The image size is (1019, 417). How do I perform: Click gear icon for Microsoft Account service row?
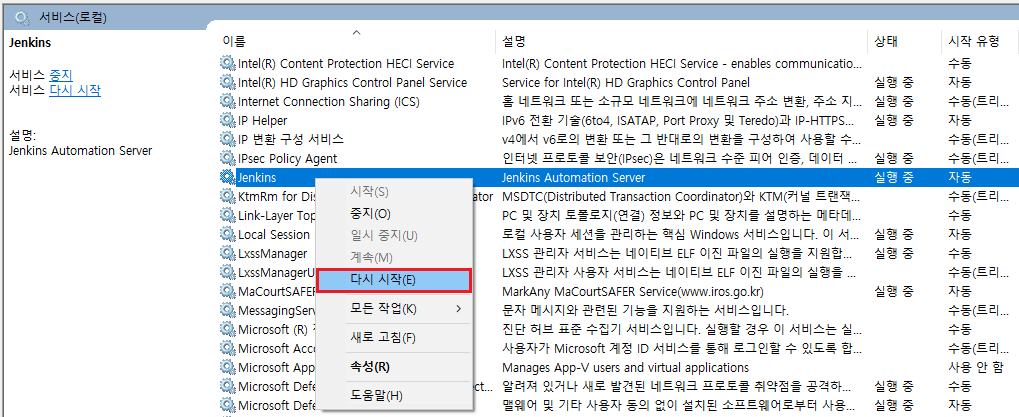pyautogui.click(x=227, y=348)
